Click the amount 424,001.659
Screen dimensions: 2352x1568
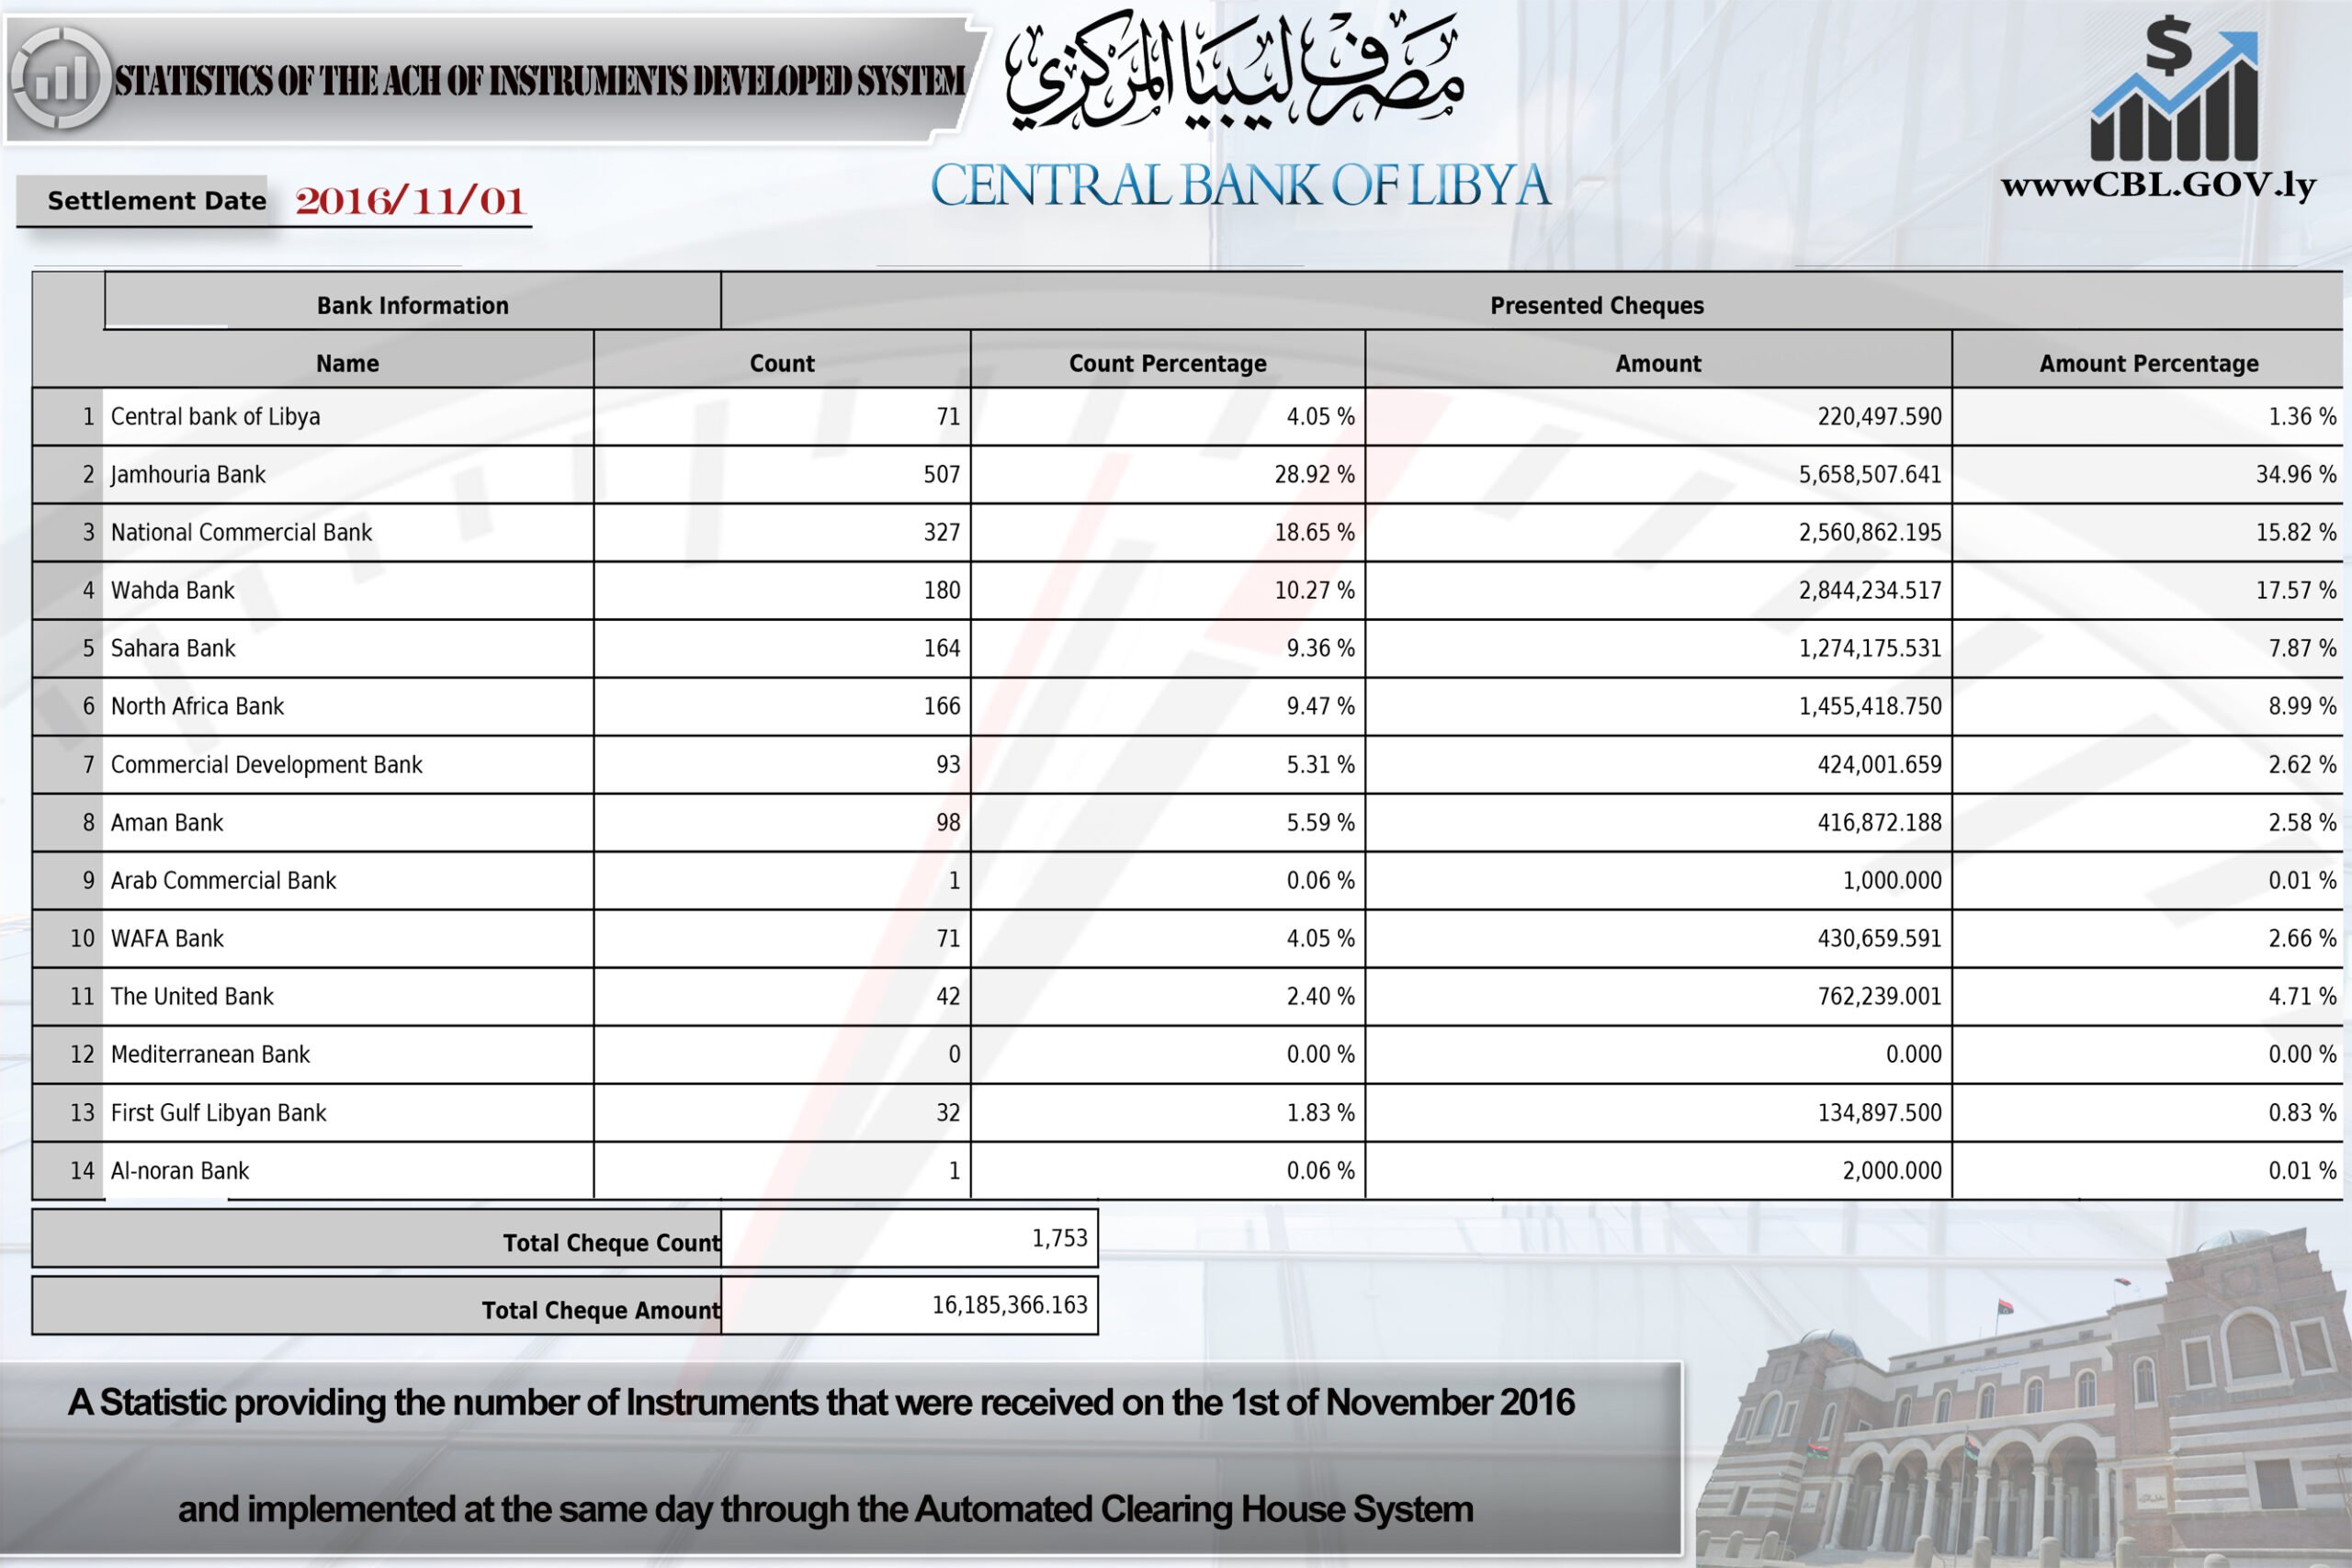tap(1879, 764)
